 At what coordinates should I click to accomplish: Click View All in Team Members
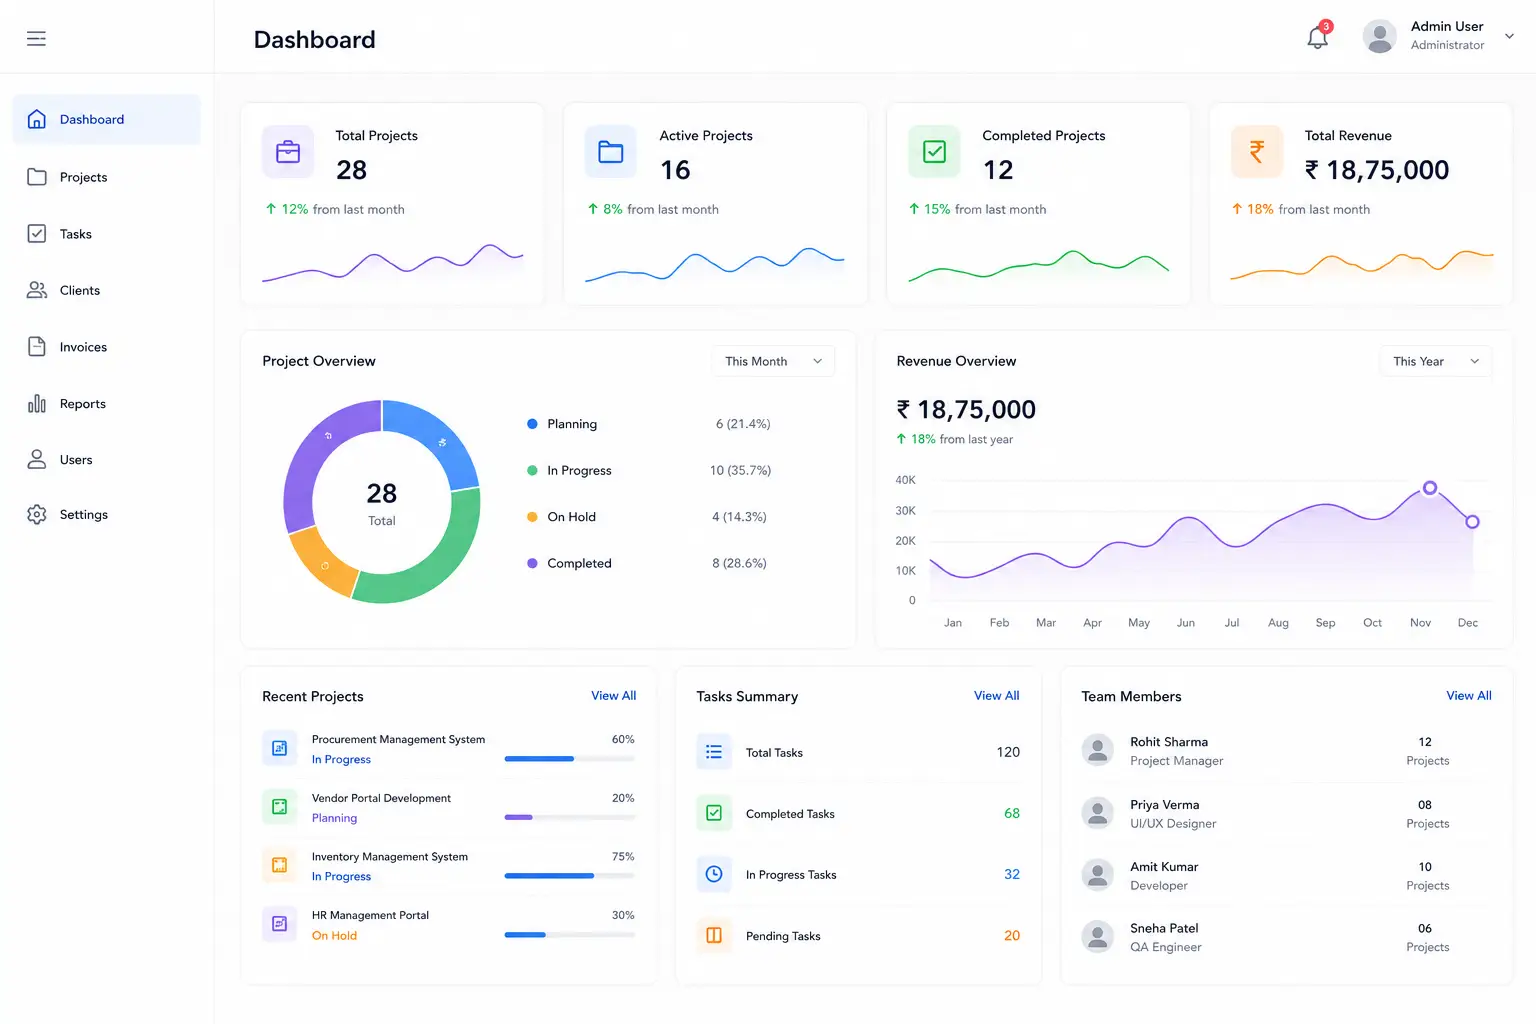click(x=1468, y=696)
